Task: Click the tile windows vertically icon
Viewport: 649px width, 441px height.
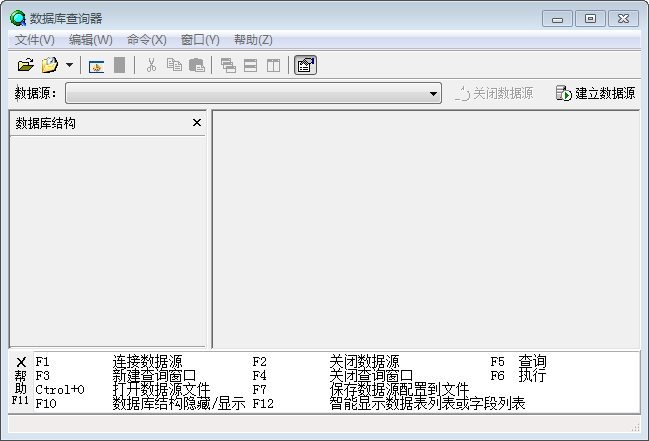Action: click(273, 66)
